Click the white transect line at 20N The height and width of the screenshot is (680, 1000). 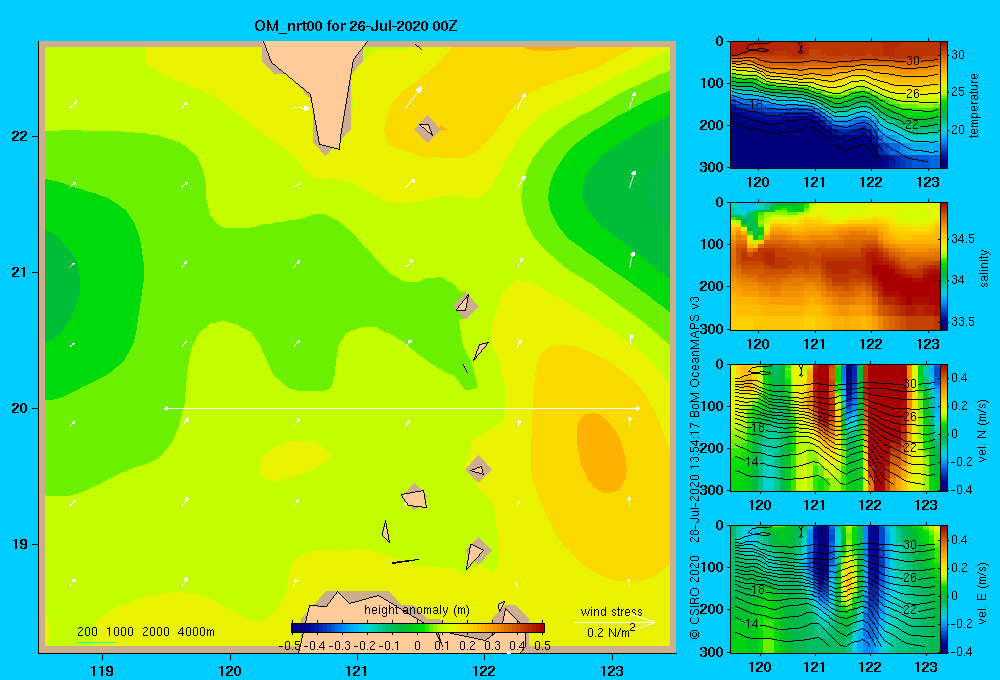[402, 408]
